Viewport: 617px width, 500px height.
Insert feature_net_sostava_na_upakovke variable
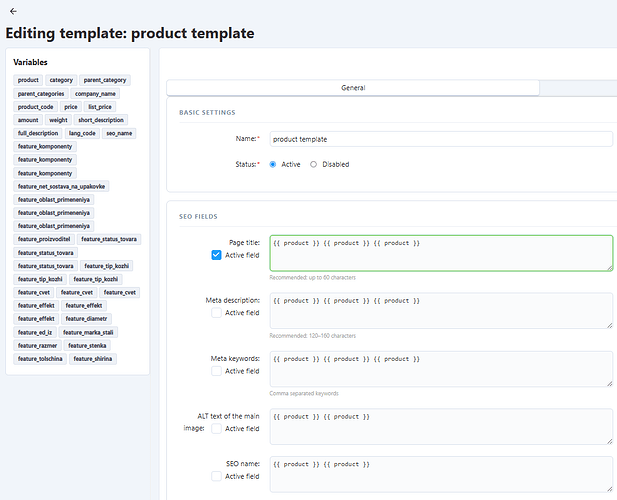(x=61, y=186)
